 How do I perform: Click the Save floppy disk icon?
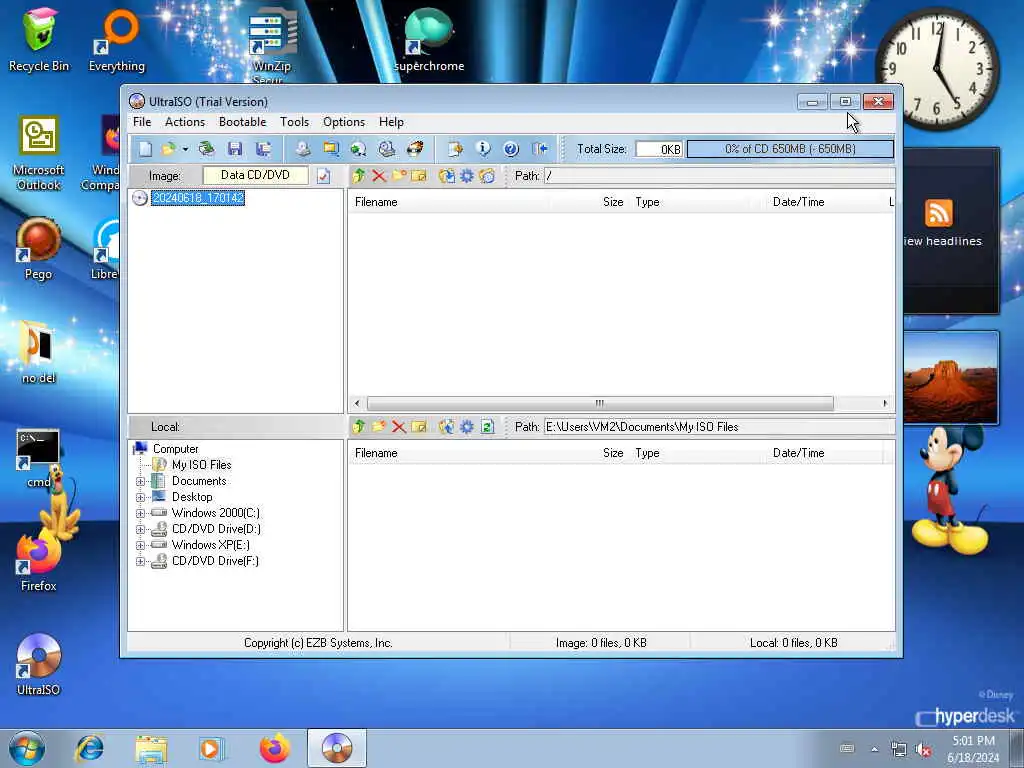point(235,149)
